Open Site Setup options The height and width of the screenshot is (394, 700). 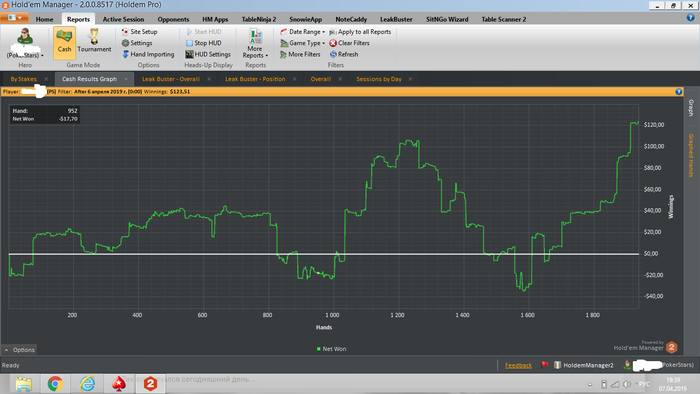coord(139,32)
